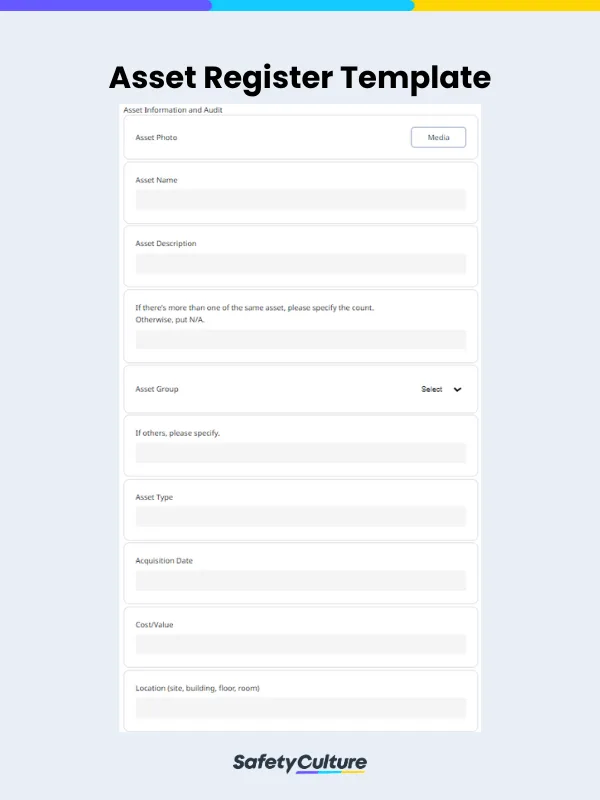Screen dimensions: 600x800
Task: Click the 'Asset Register Template' page title
Action: tap(300, 78)
